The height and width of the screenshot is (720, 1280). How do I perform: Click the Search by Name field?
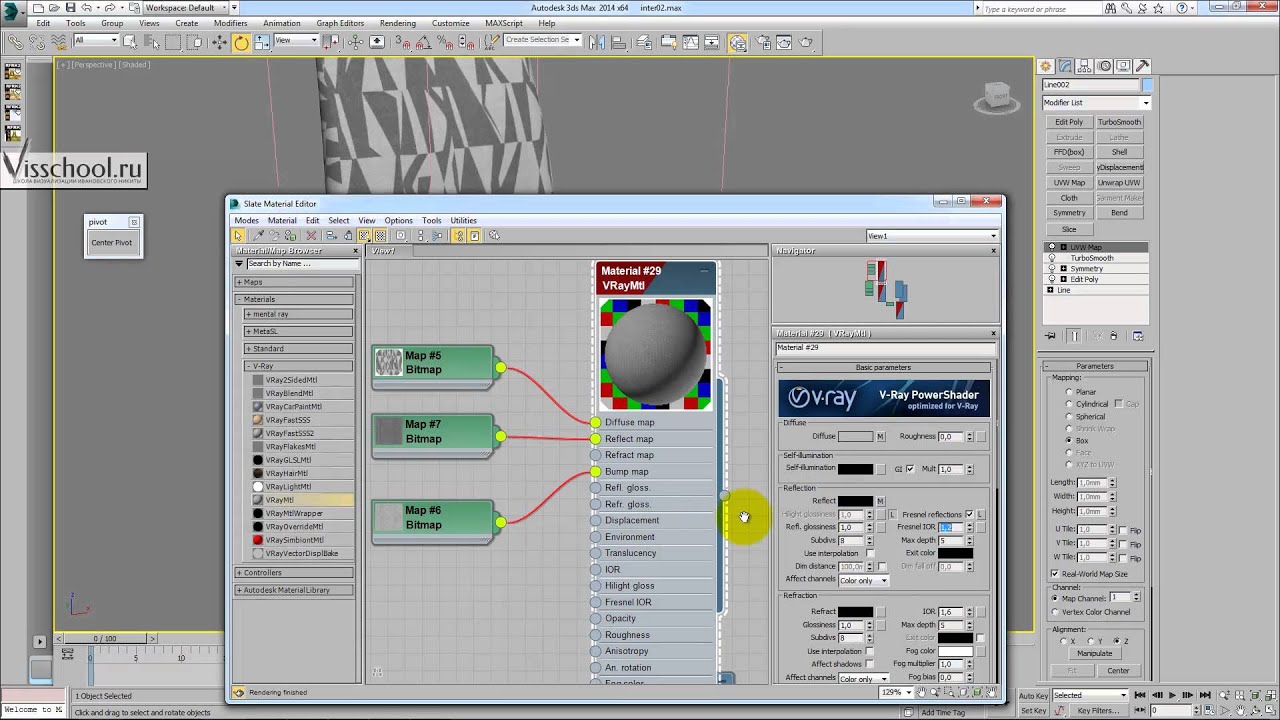click(301, 264)
